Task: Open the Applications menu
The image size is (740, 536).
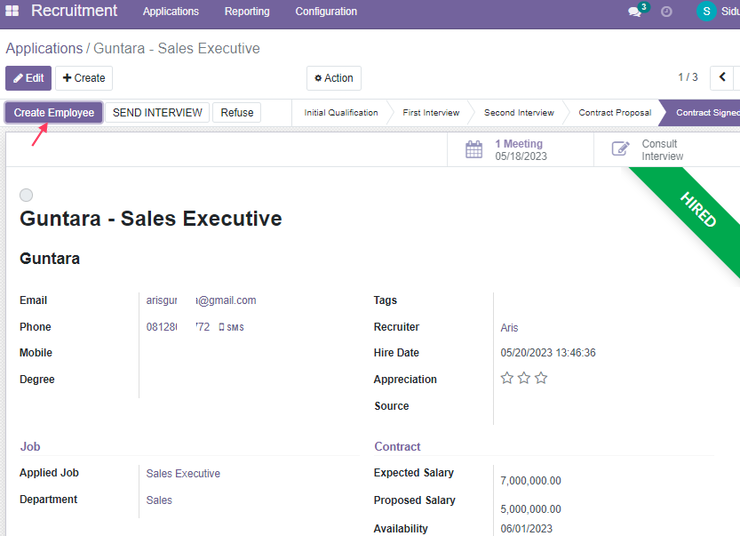Action: 171,11
